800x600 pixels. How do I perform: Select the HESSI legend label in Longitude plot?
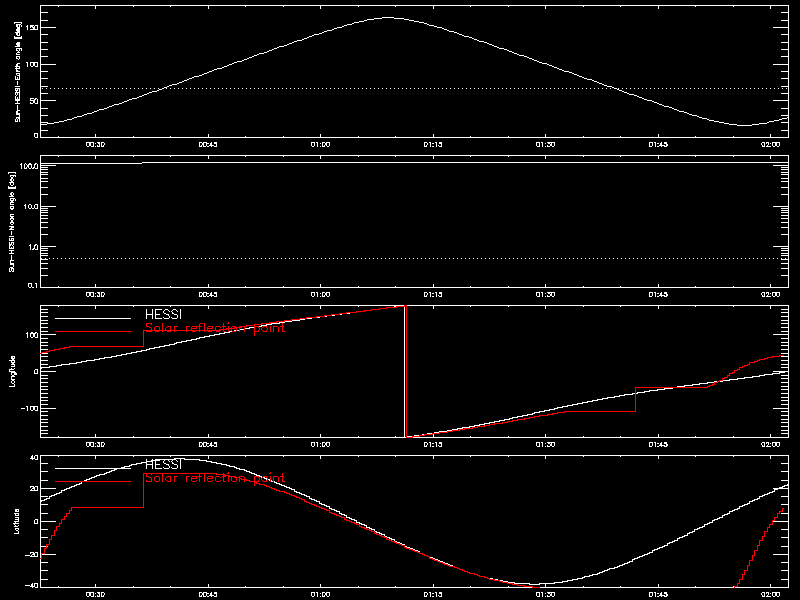point(163,314)
